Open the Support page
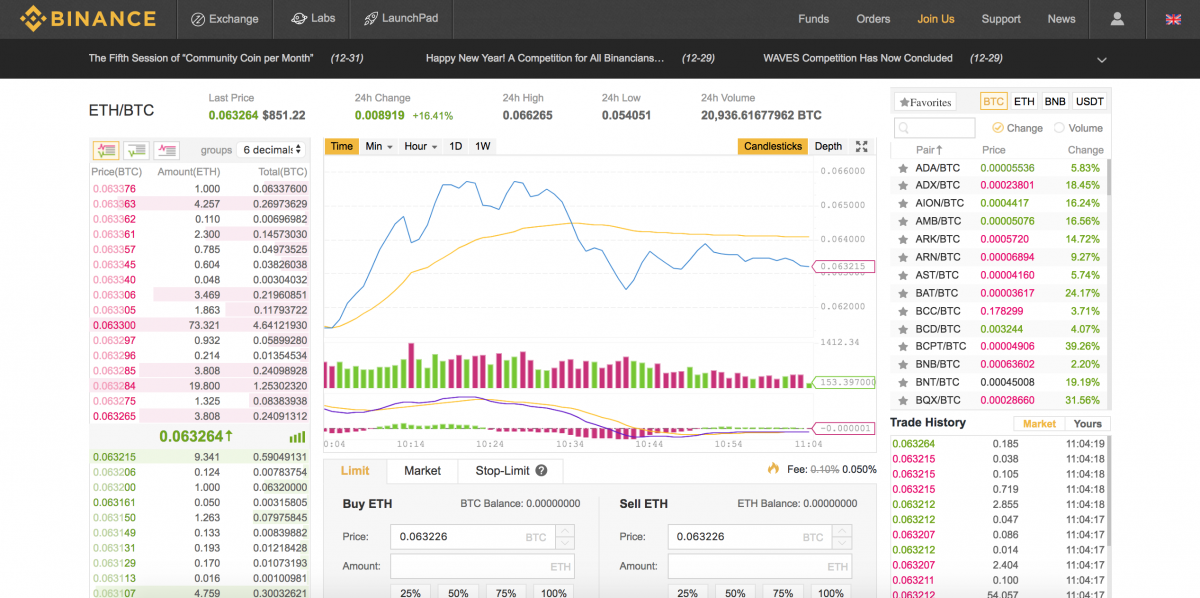1200x598 pixels. (x=1001, y=19)
